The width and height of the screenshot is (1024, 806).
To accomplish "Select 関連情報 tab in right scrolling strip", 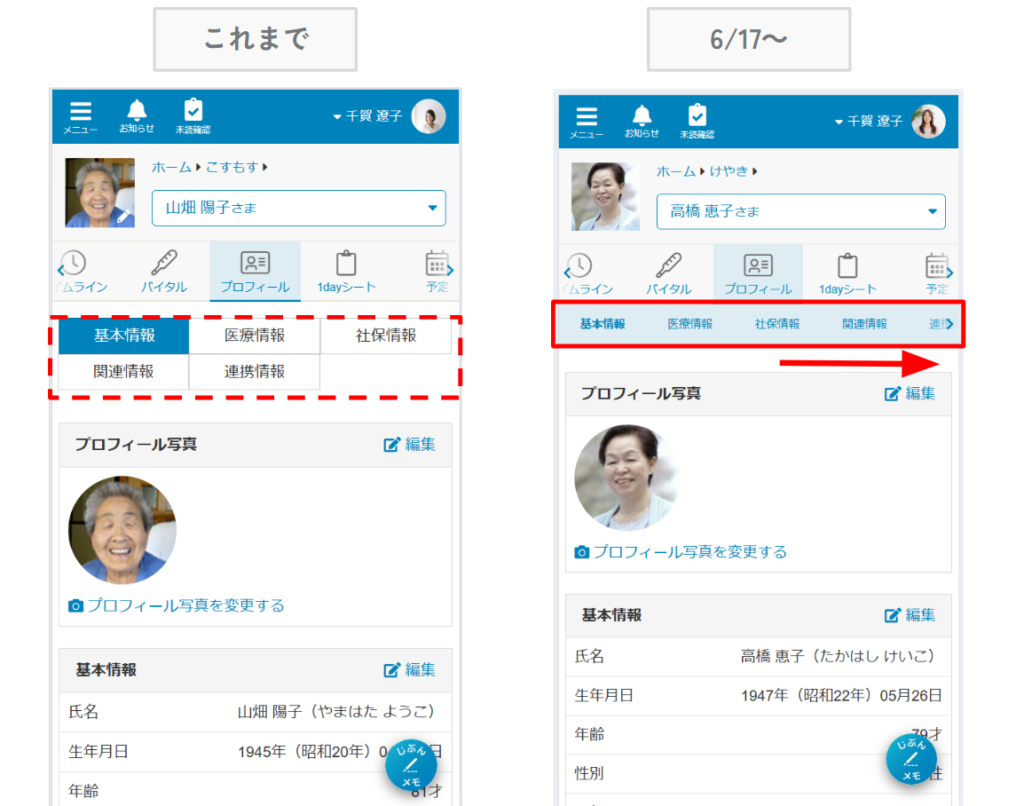I will point(865,324).
